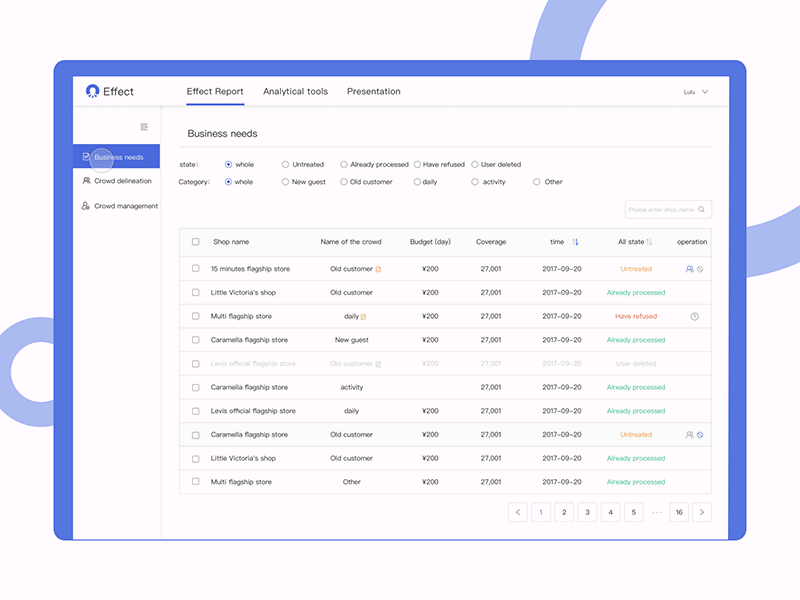
Task: Toggle the select-all checkbox in table header
Action: click(194, 242)
